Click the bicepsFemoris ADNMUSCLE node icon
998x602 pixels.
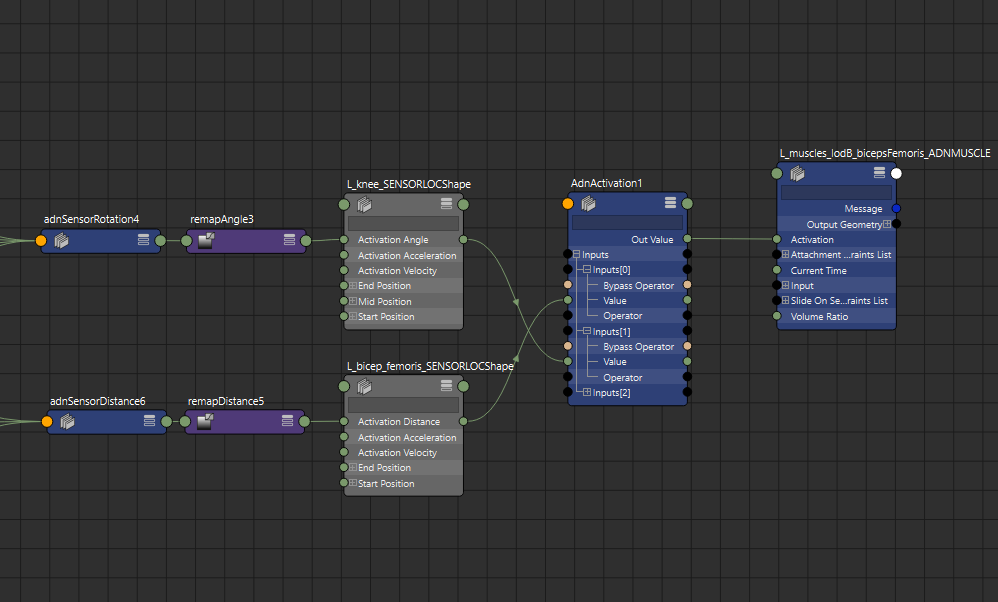pyautogui.click(x=799, y=173)
